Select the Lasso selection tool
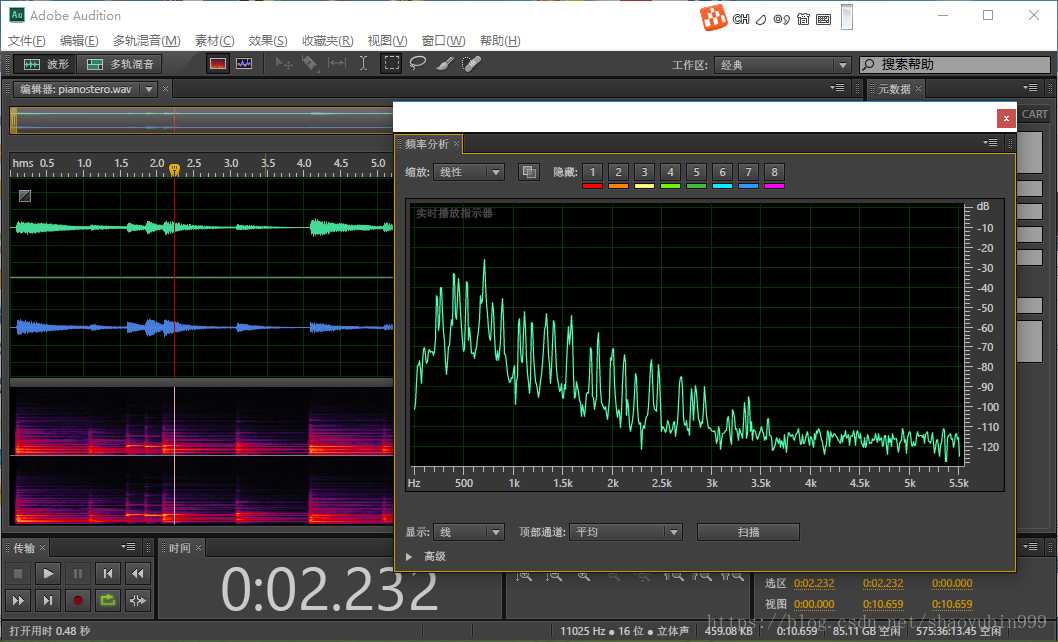 tap(418, 63)
